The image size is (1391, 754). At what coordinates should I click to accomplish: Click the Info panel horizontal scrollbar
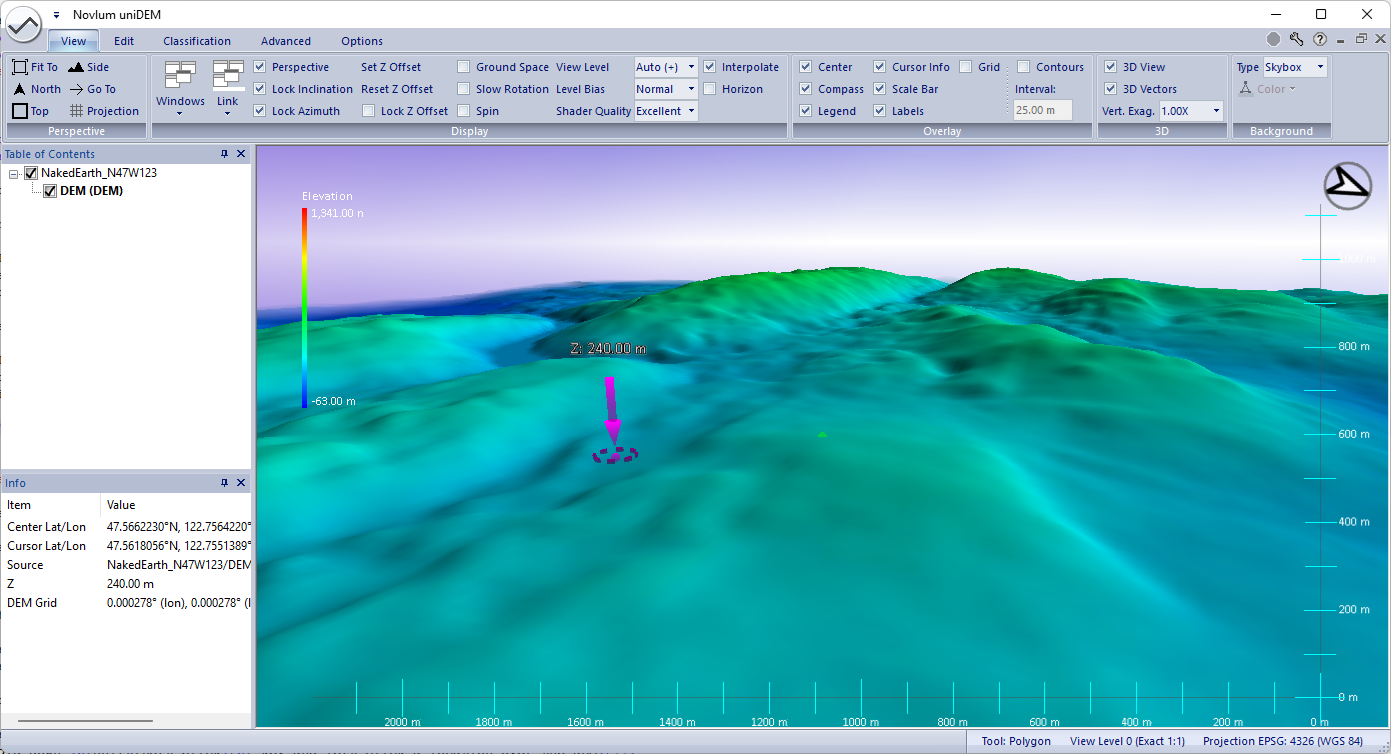(x=85, y=720)
